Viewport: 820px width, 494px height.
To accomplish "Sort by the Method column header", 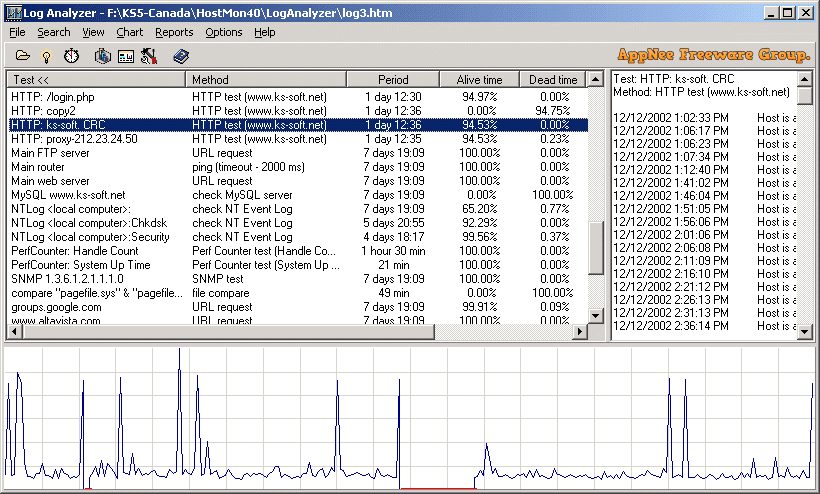I will coord(266,79).
